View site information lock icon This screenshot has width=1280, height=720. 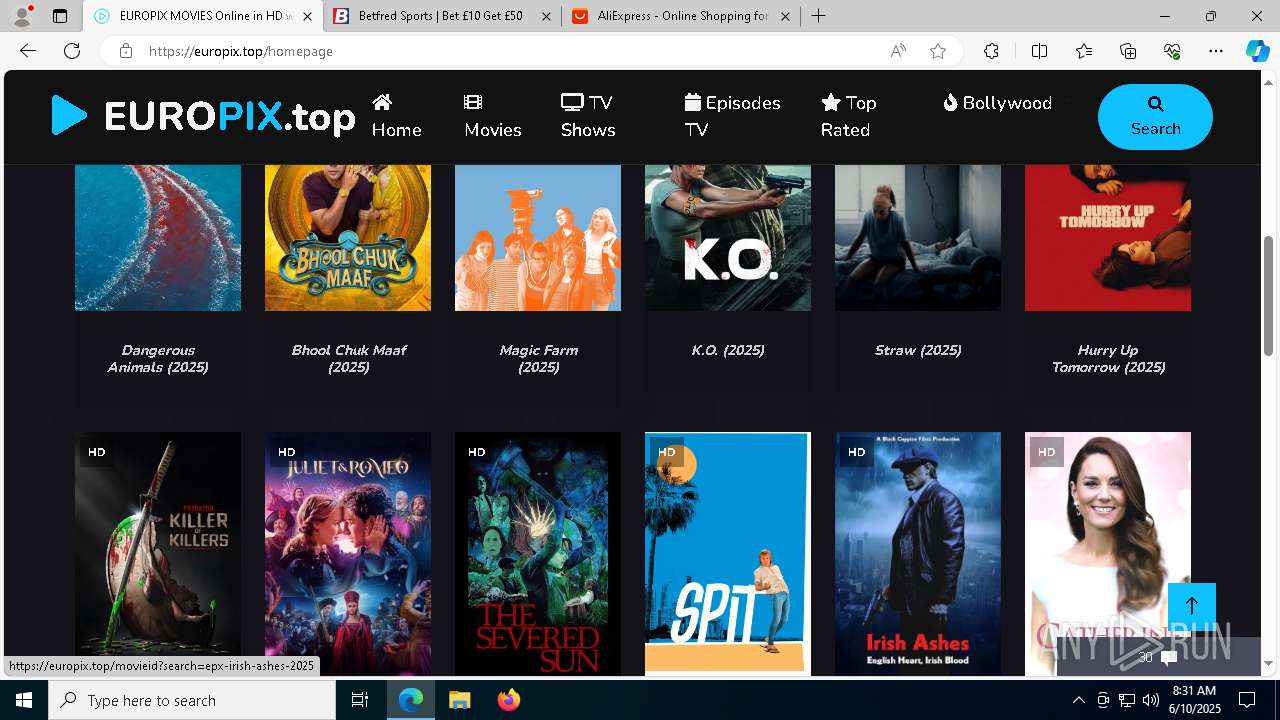[x=126, y=51]
